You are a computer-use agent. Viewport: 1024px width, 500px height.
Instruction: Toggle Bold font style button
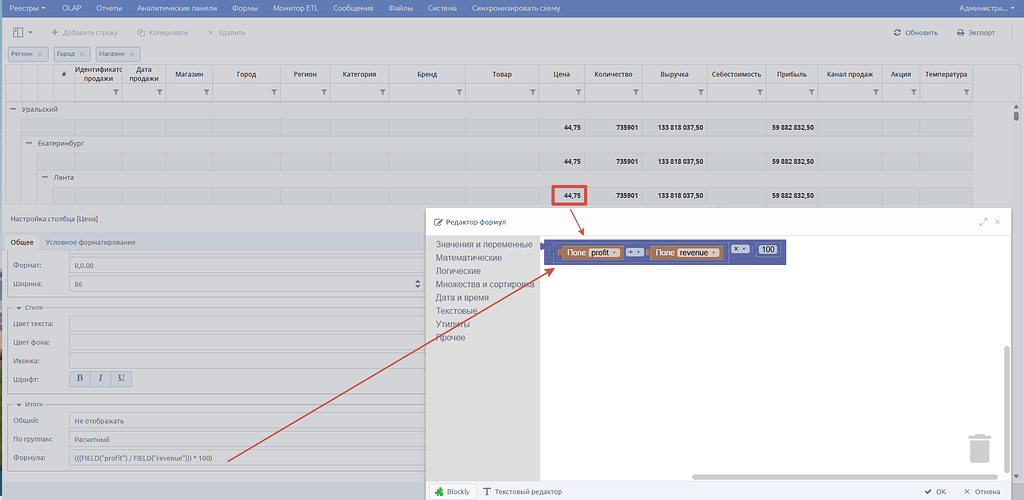tap(80, 378)
